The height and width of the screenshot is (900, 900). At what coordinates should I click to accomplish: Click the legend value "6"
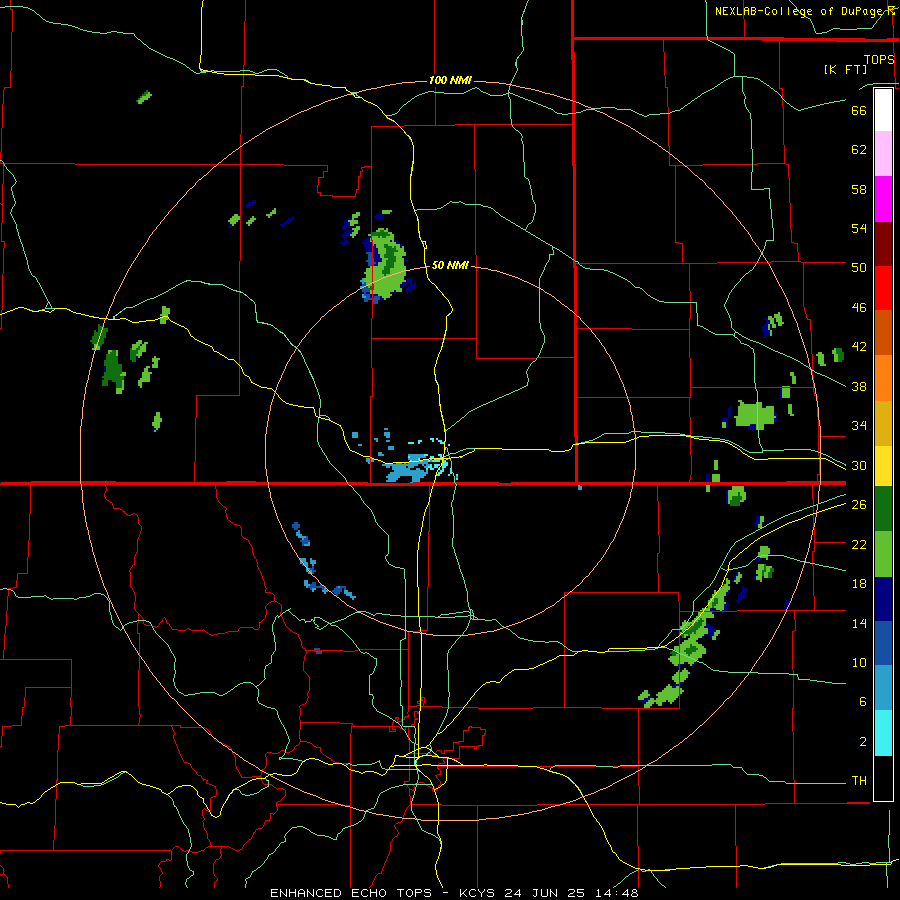pos(863,702)
